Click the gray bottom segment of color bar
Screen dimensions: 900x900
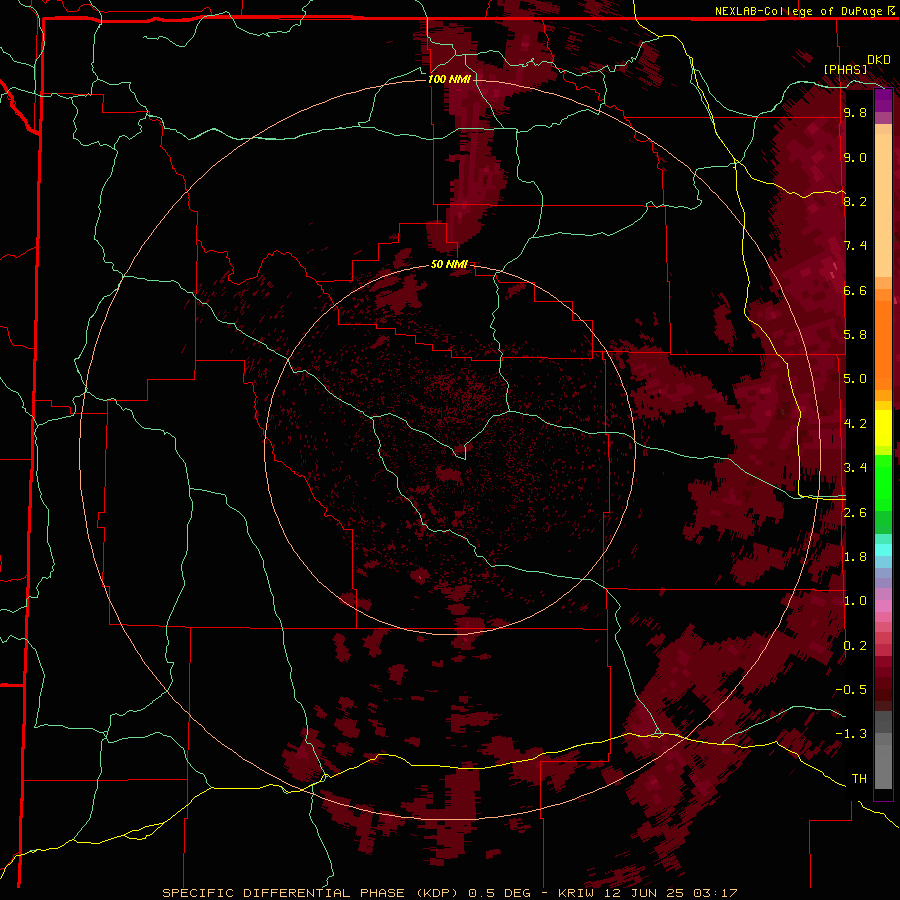pos(883,750)
